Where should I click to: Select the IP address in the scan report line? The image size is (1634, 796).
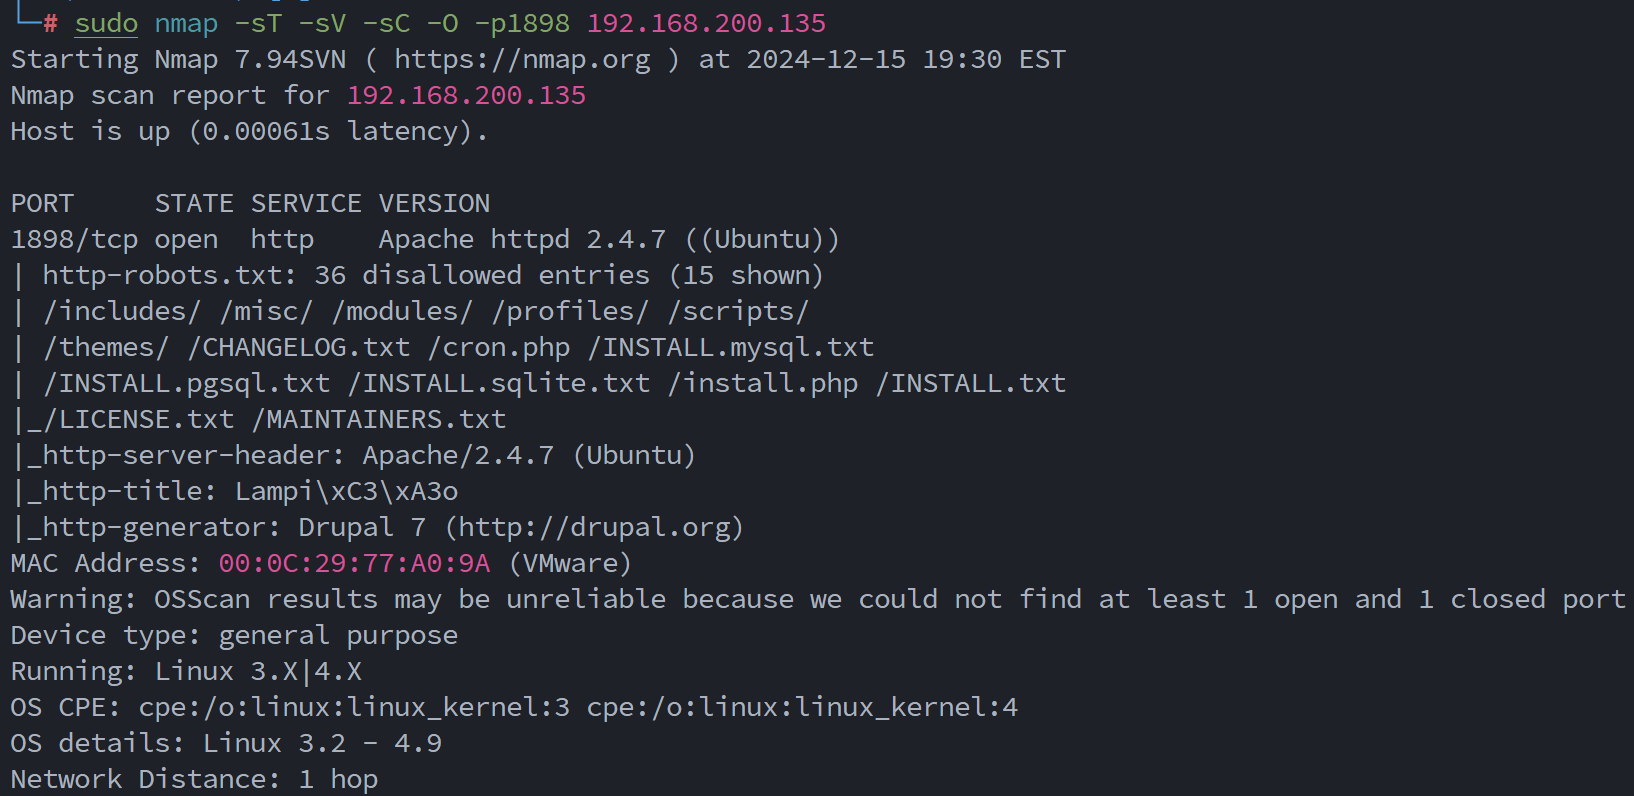(x=466, y=96)
